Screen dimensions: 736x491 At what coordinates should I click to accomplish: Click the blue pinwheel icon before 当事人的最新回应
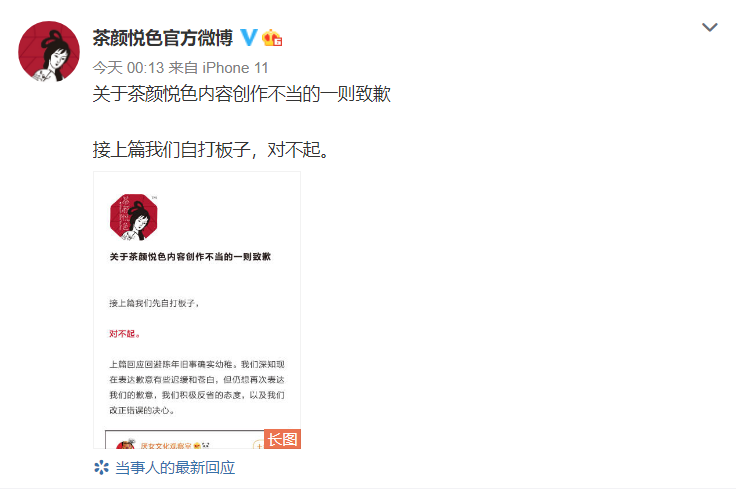point(101,468)
